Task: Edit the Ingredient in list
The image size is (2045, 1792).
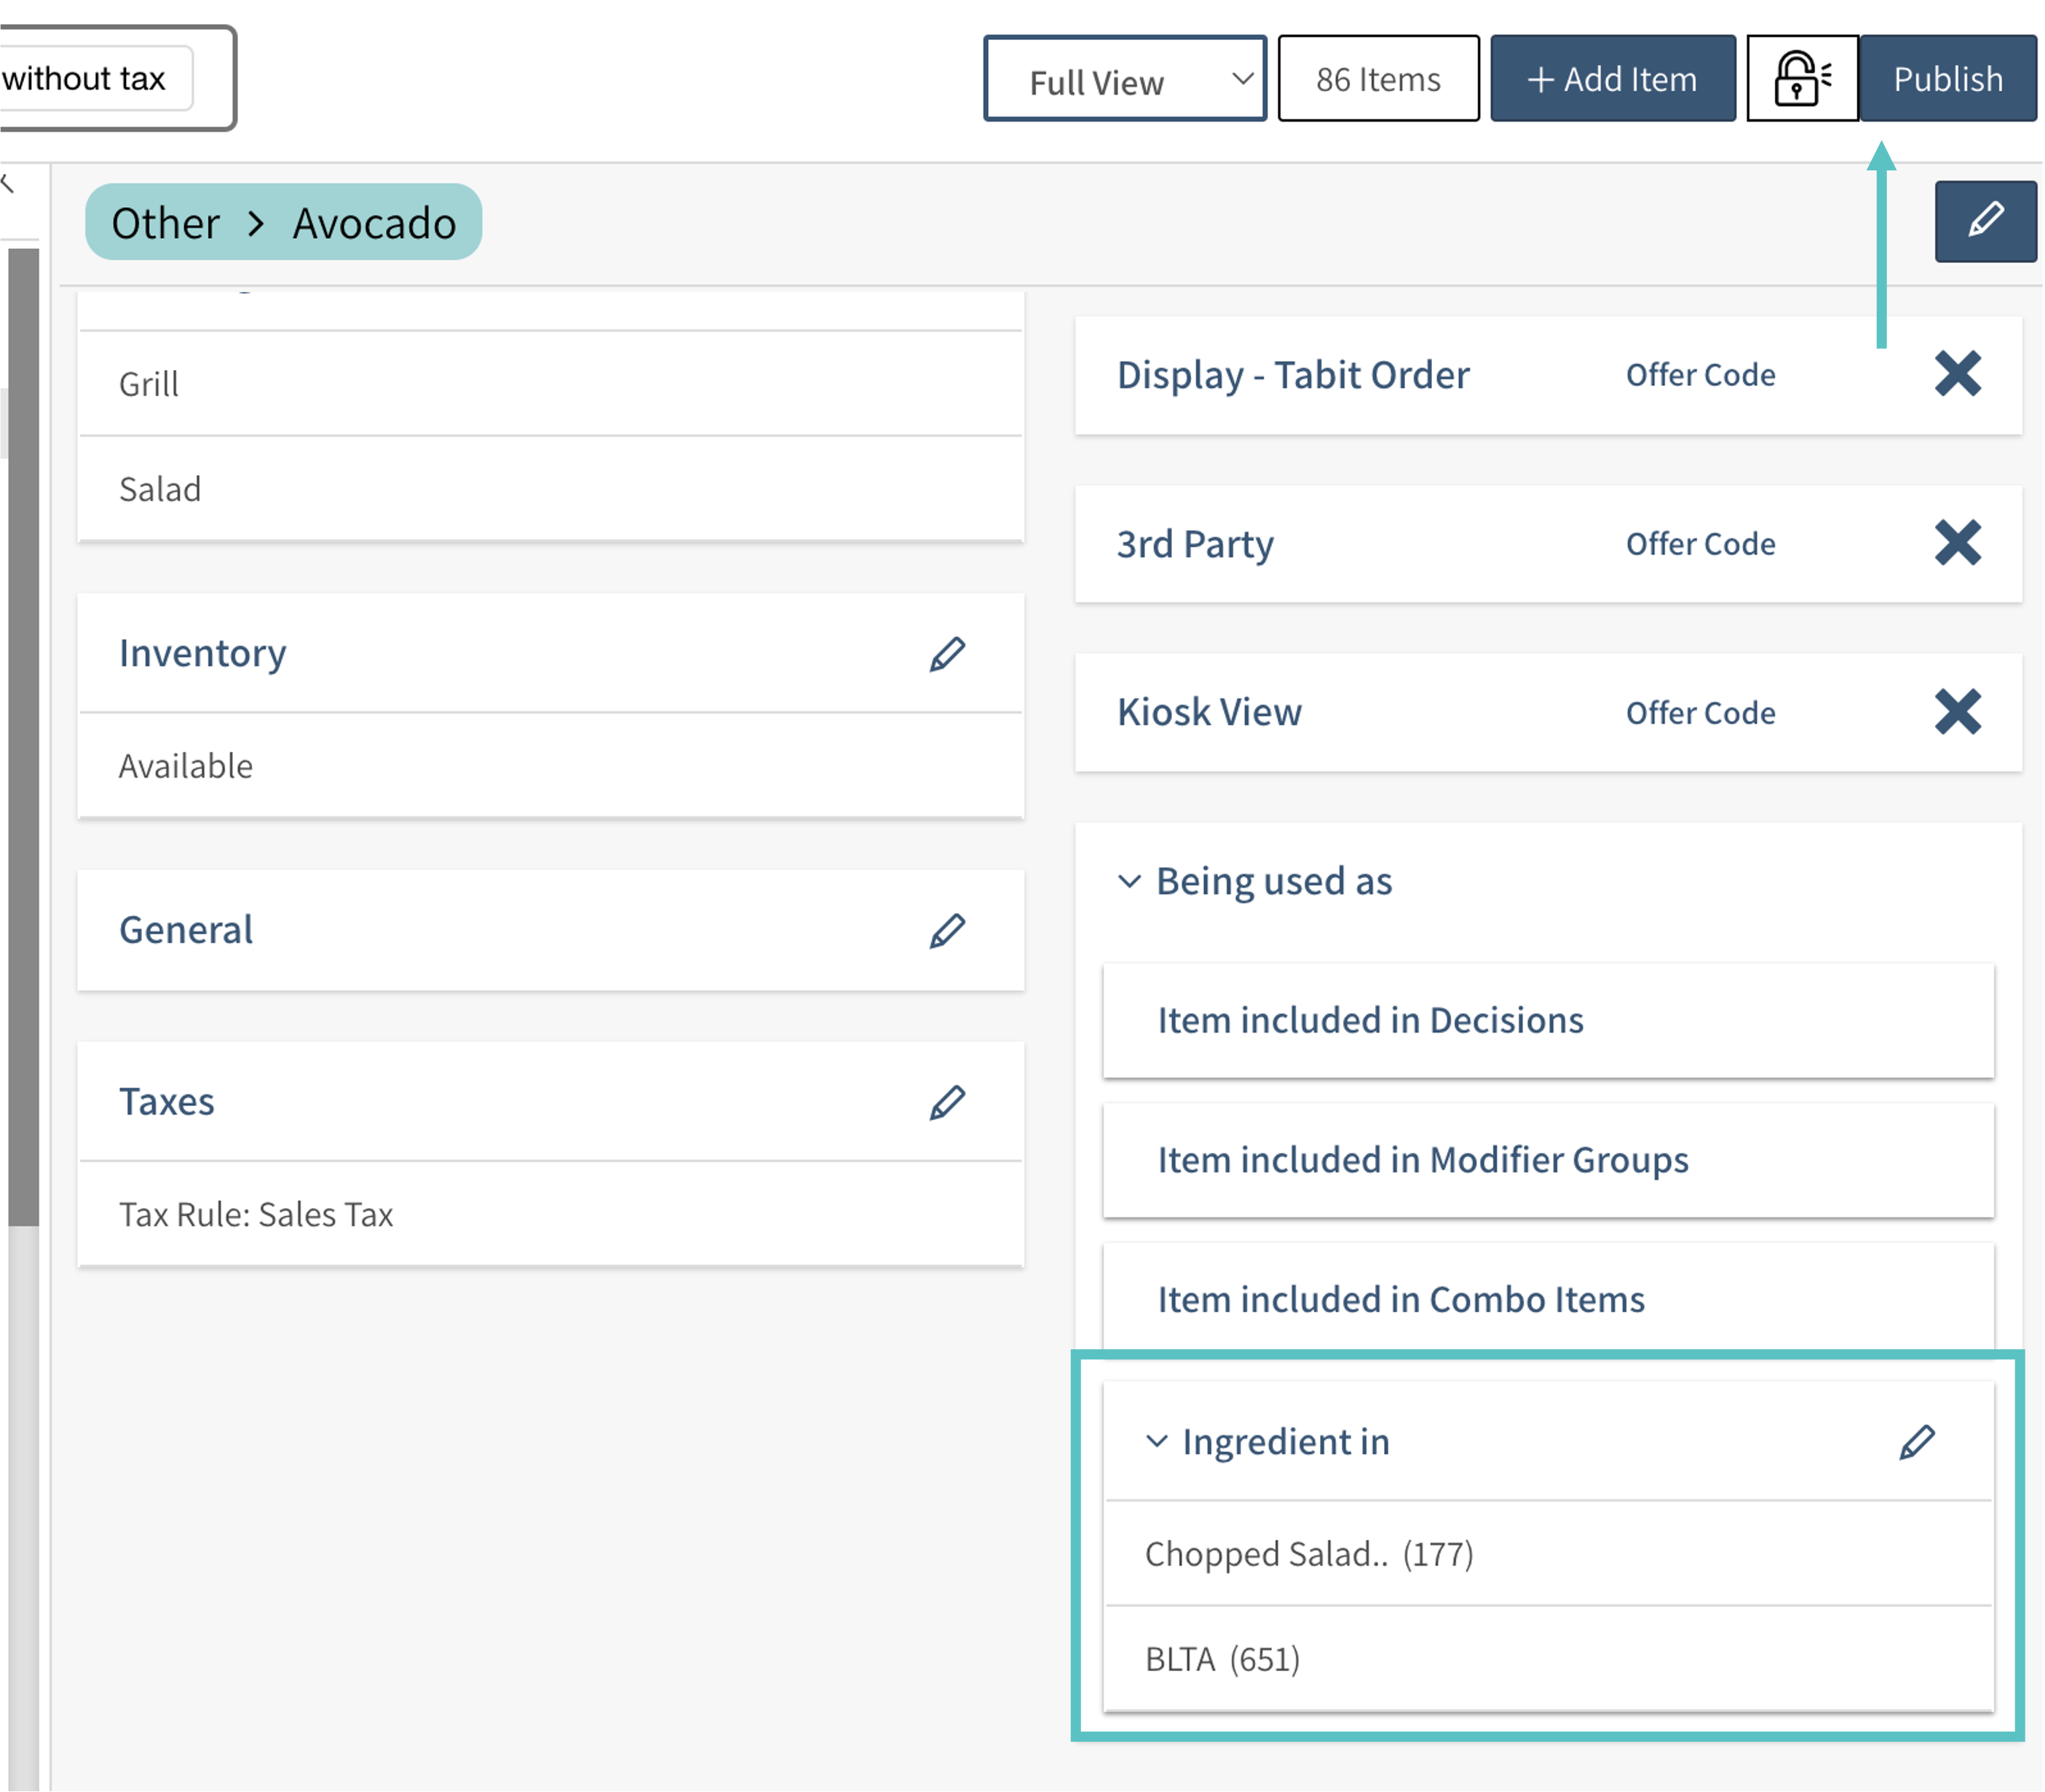Action: point(1916,1442)
